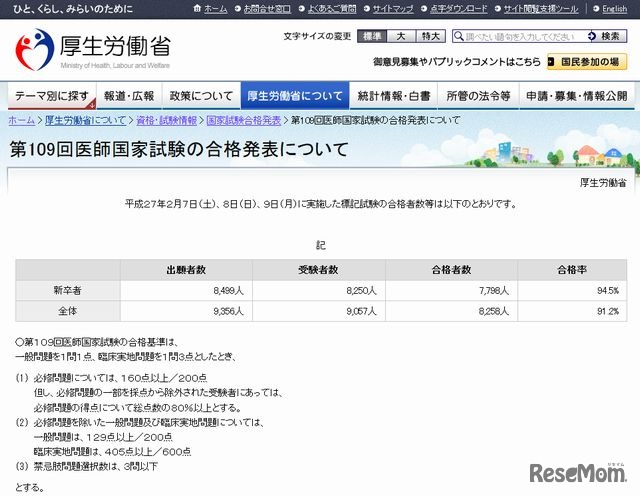
Task: Open the 報道・広報 tab
Action: coord(129,96)
